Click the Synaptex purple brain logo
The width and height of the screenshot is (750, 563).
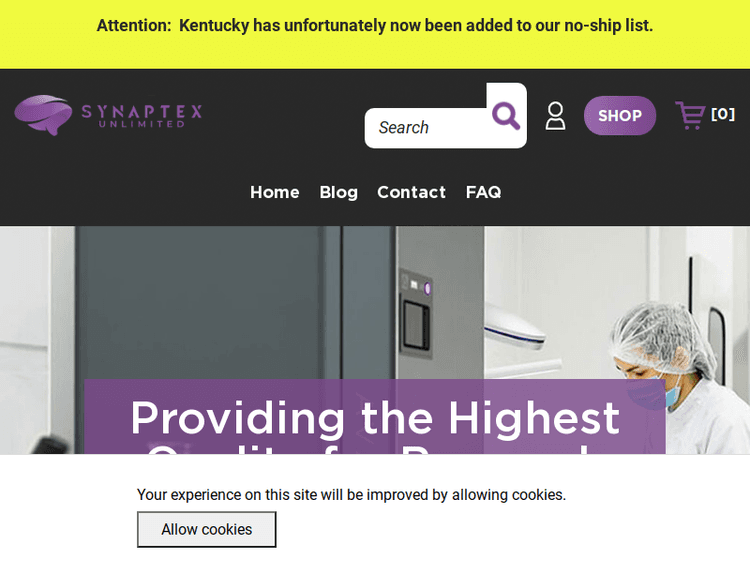pos(43,114)
